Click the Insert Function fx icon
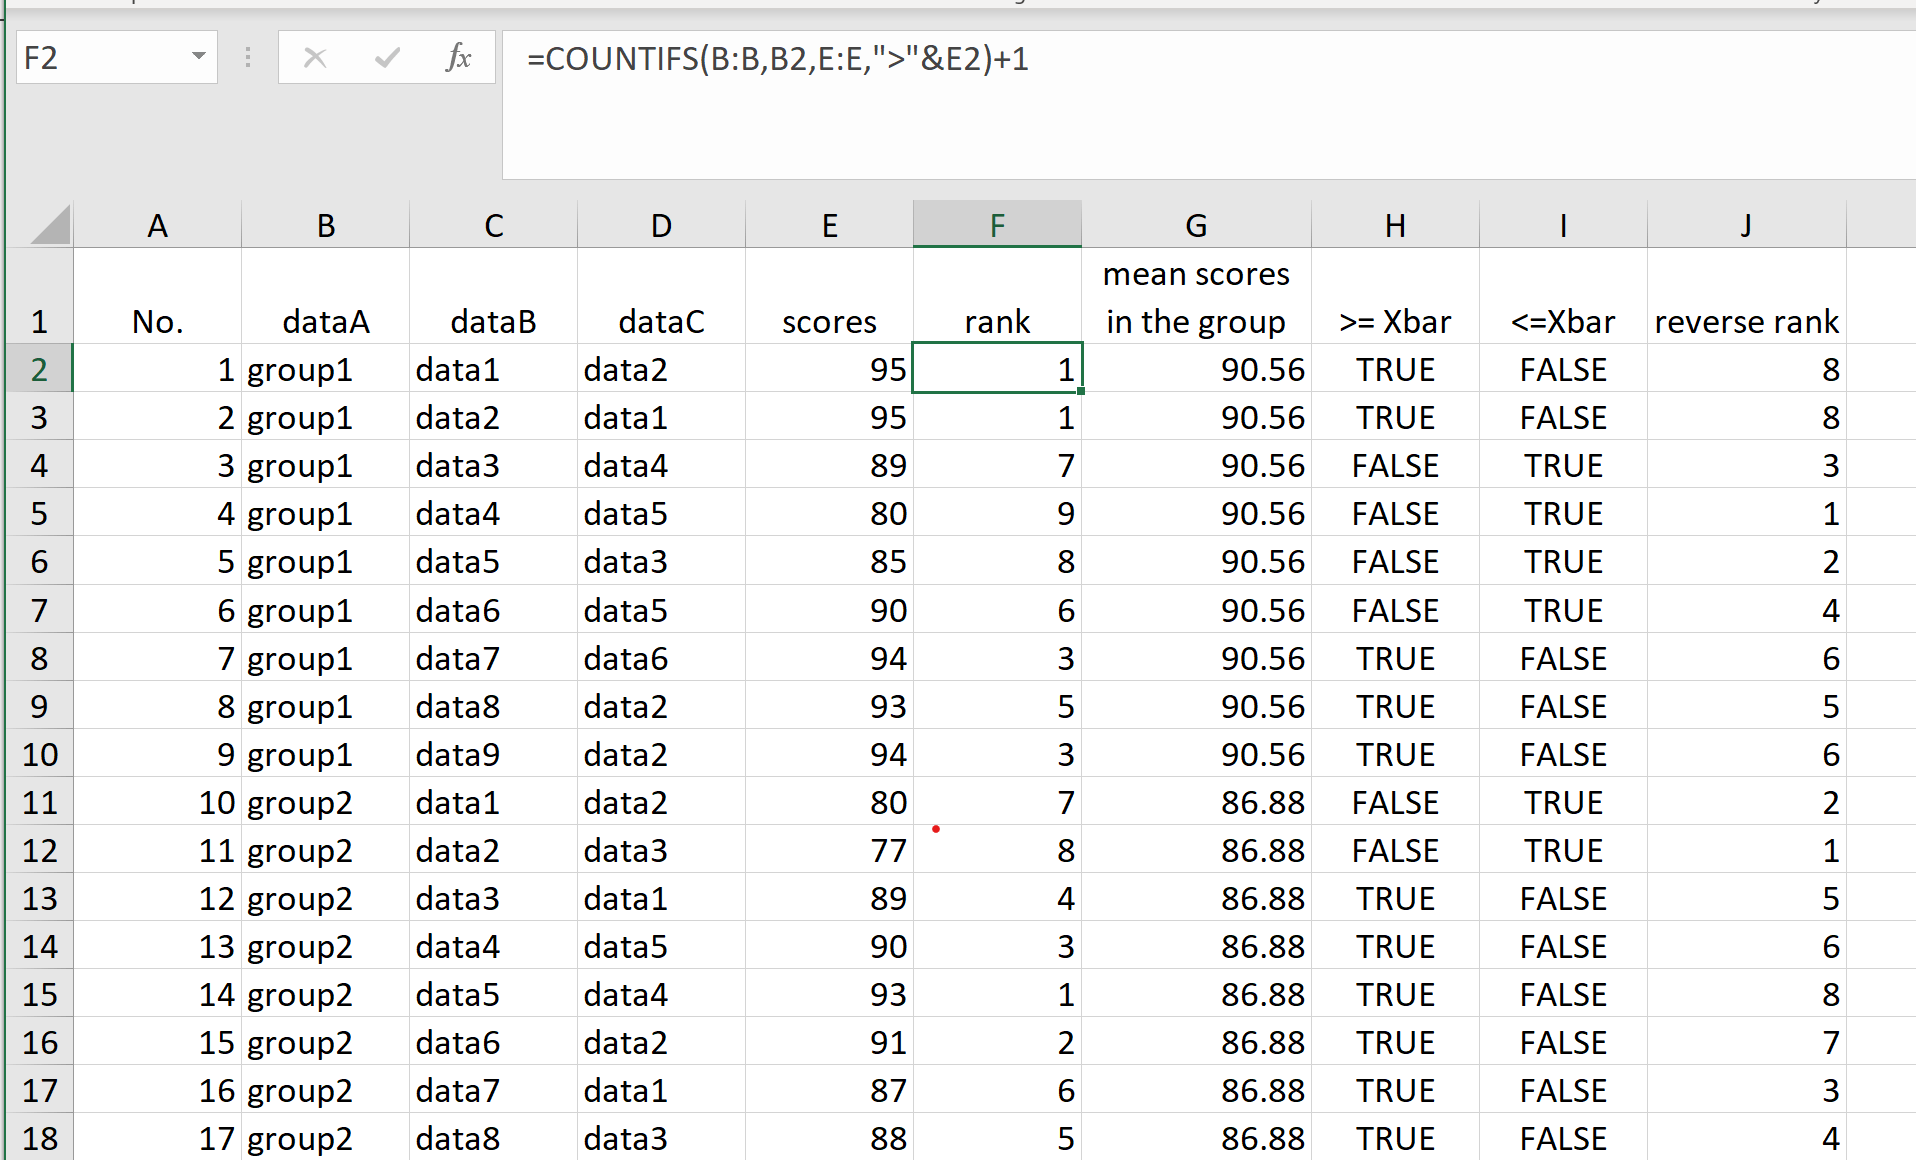Viewport: 1916px width, 1160px height. click(x=458, y=58)
